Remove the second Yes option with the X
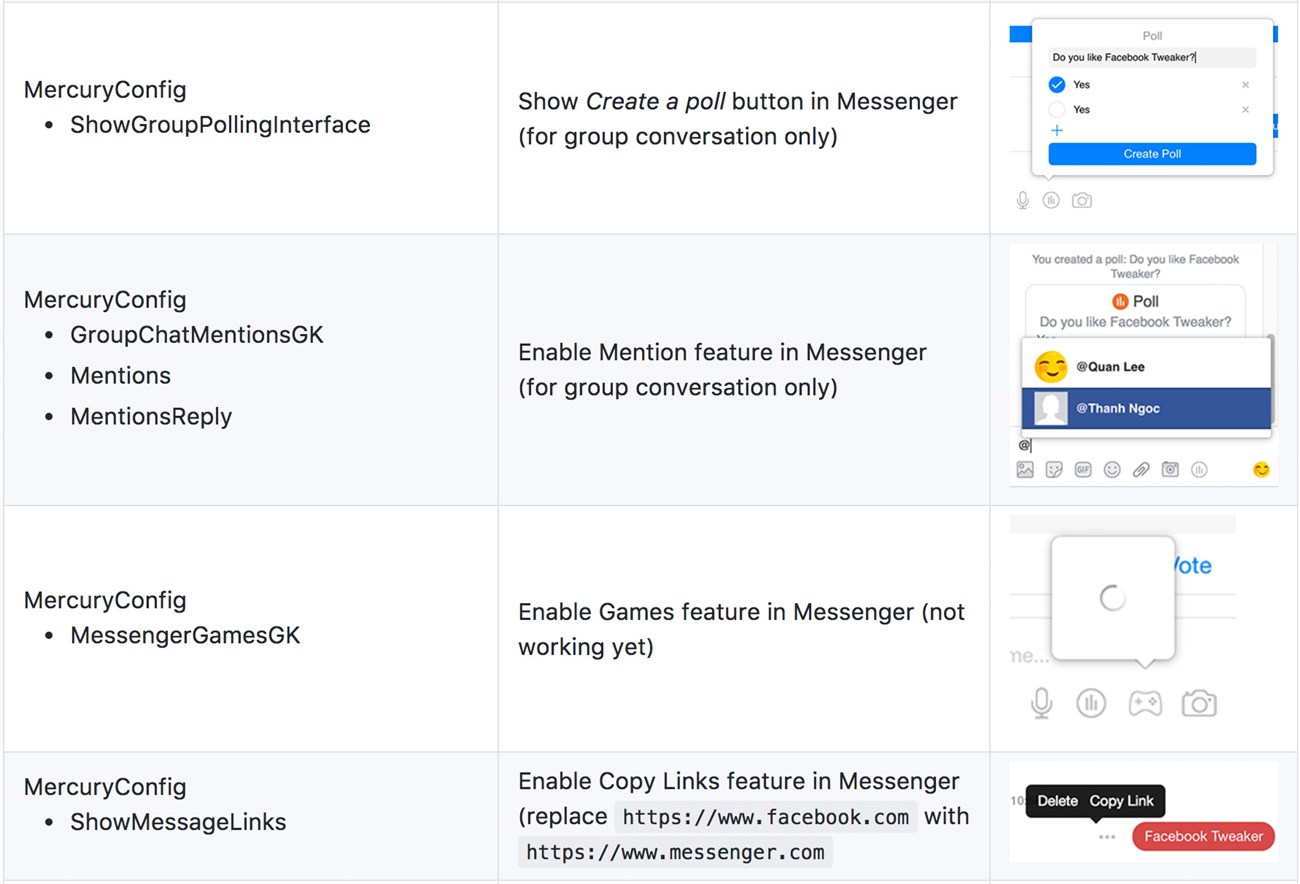1300x884 pixels. [x=1245, y=109]
